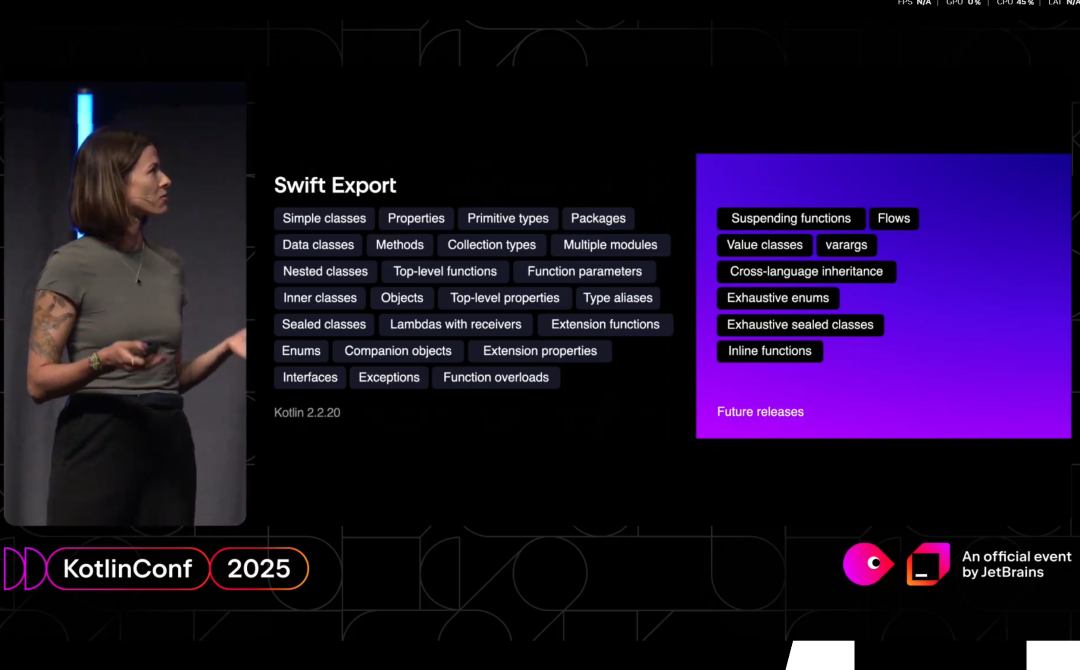This screenshot has width=1080, height=670.
Task: Click the Exhaustive enums tag
Action: pyautogui.click(x=778, y=298)
